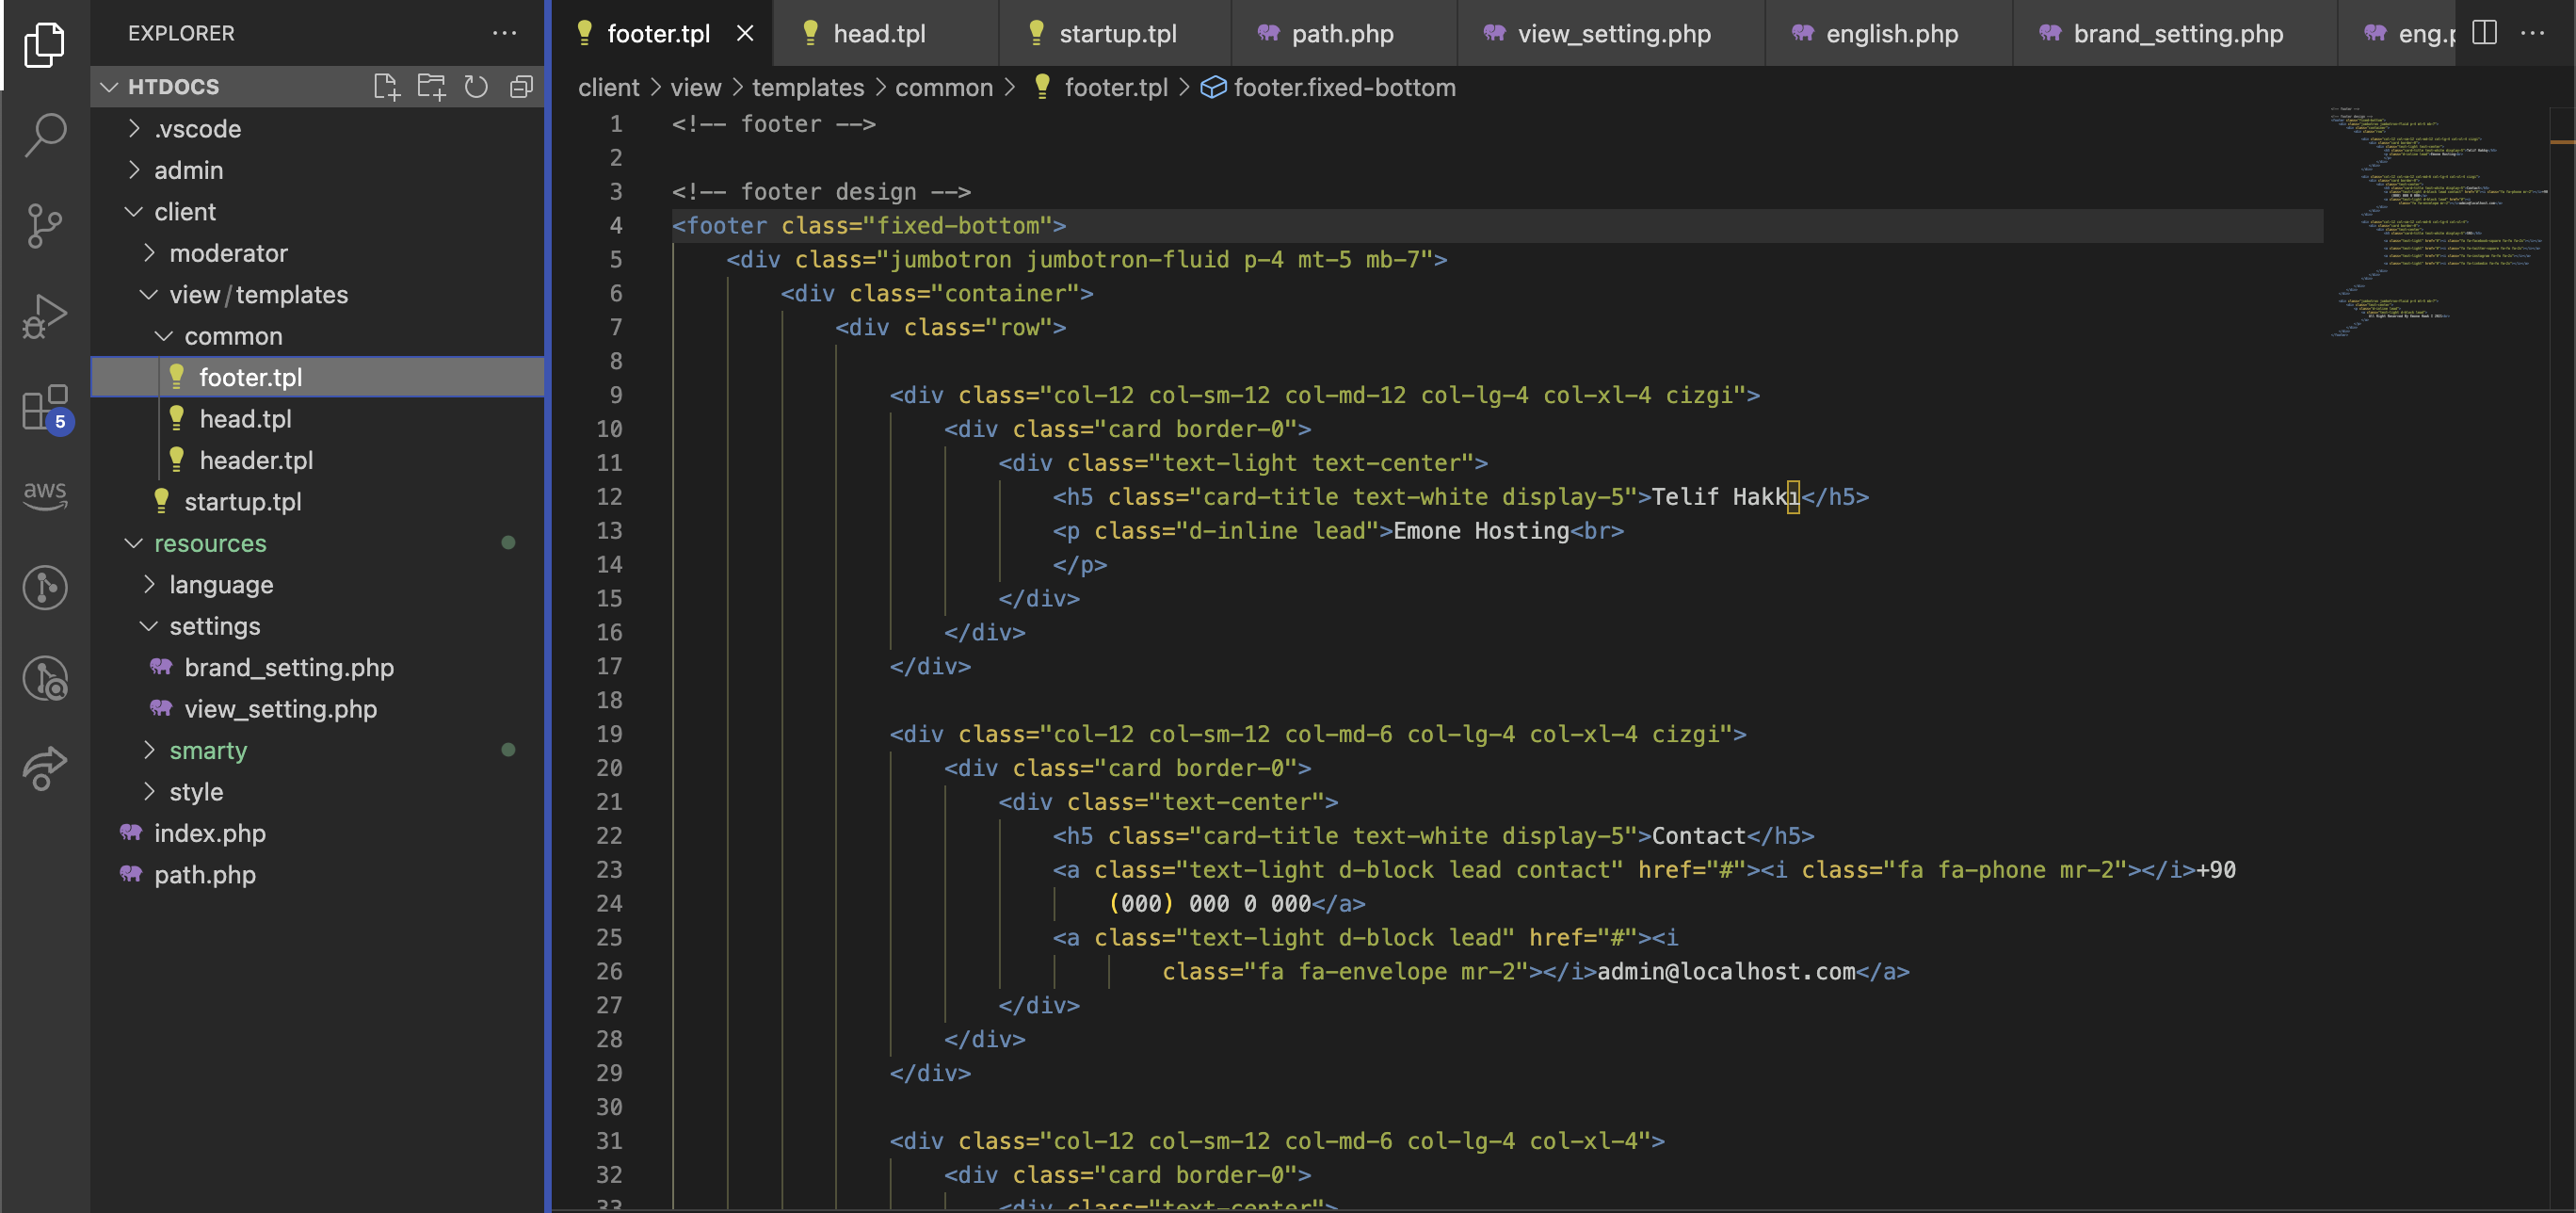Refresh the explorer file tree
Image resolution: width=2576 pixels, height=1213 pixels.
point(476,87)
